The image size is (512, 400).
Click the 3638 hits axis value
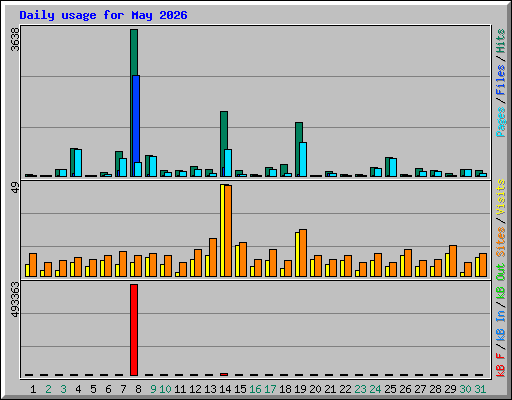pyautogui.click(x=15, y=39)
